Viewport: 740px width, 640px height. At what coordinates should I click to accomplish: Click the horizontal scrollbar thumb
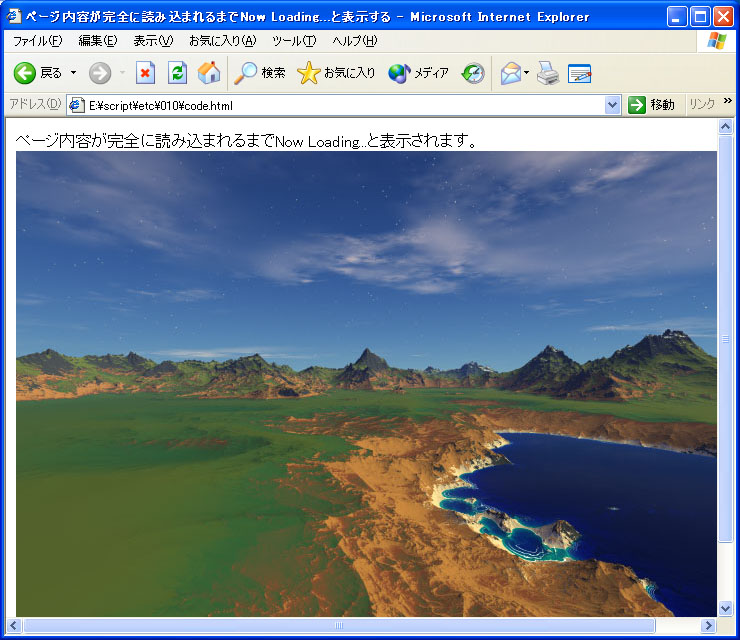(339, 626)
